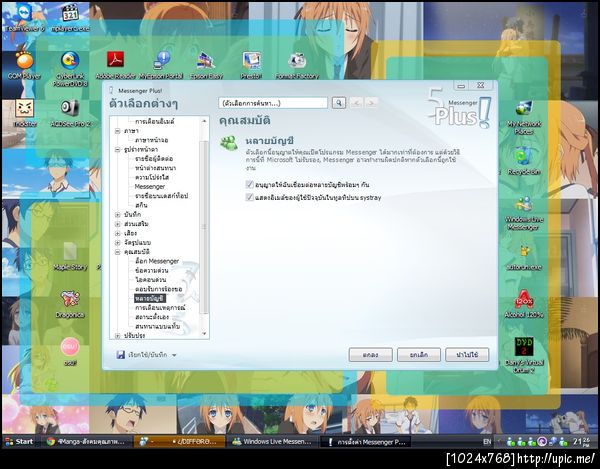The image size is (600, 469).
Task: Select the Messenger item under รูปร่างหน้าตา
Action: click(x=150, y=187)
